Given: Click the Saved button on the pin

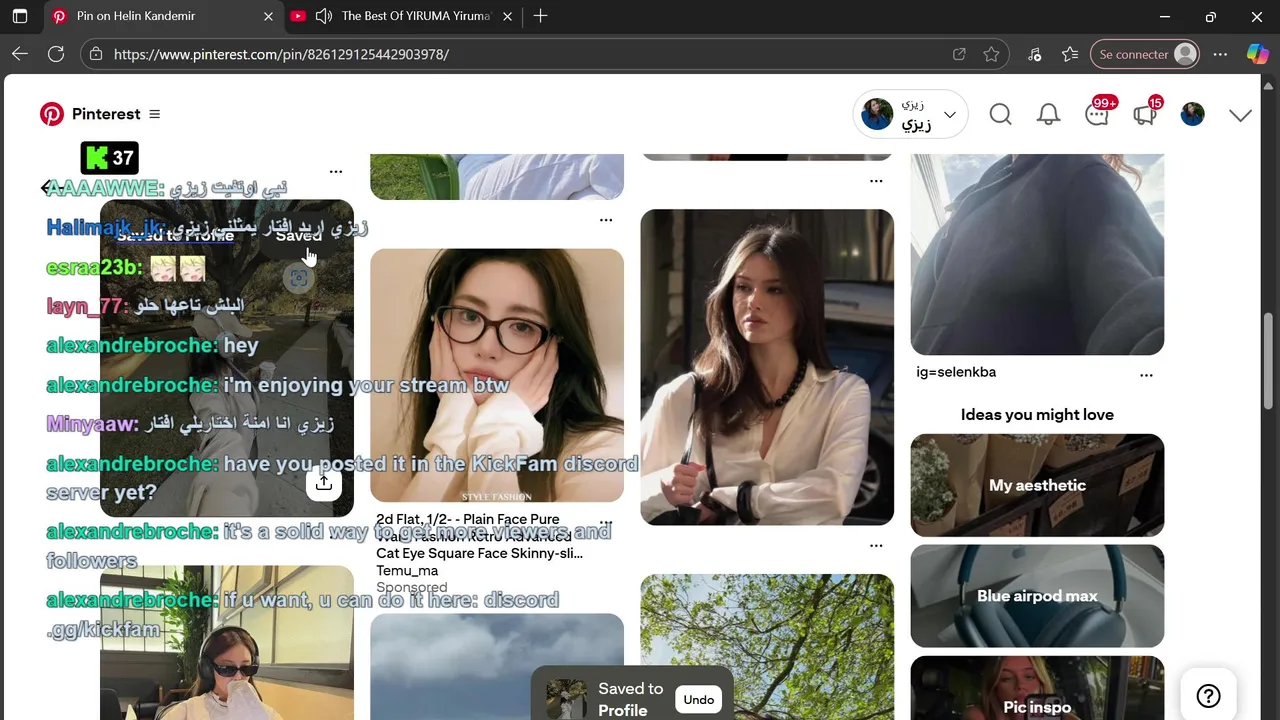Looking at the screenshot, I should point(298,236).
